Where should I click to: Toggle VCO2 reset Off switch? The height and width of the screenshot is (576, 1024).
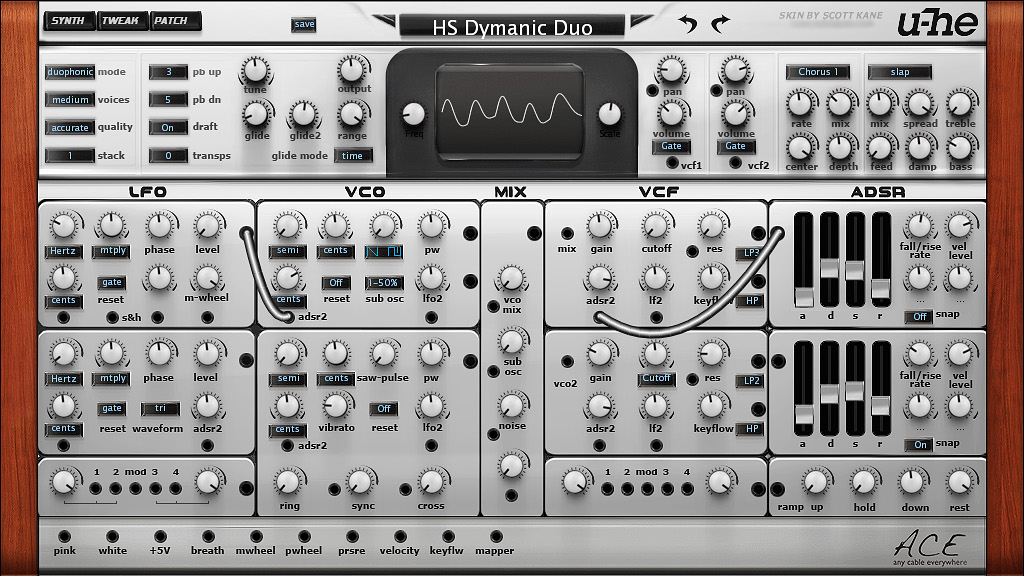point(383,409)
